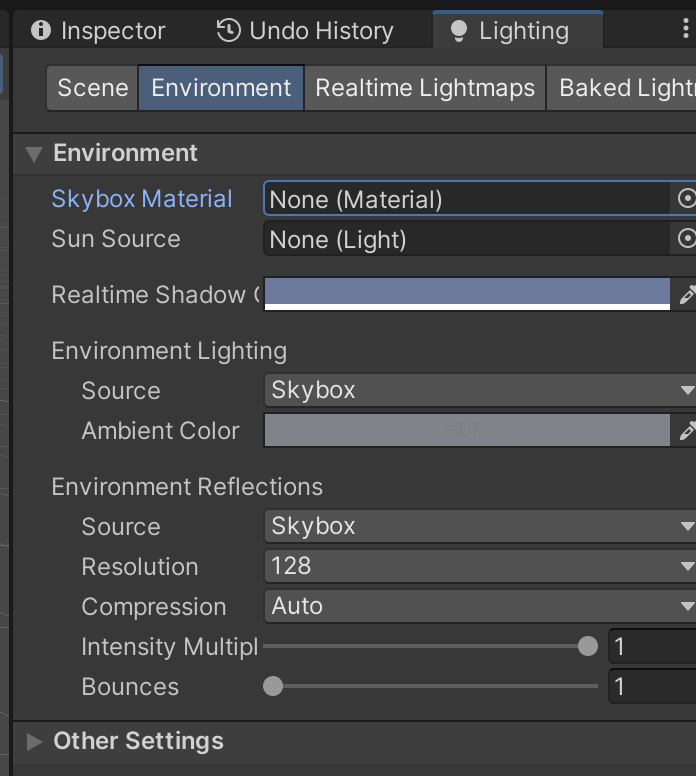The image size is (696, 776).
Task: Open the Realtime Shadow Color swatch
Action: point(467,294)
